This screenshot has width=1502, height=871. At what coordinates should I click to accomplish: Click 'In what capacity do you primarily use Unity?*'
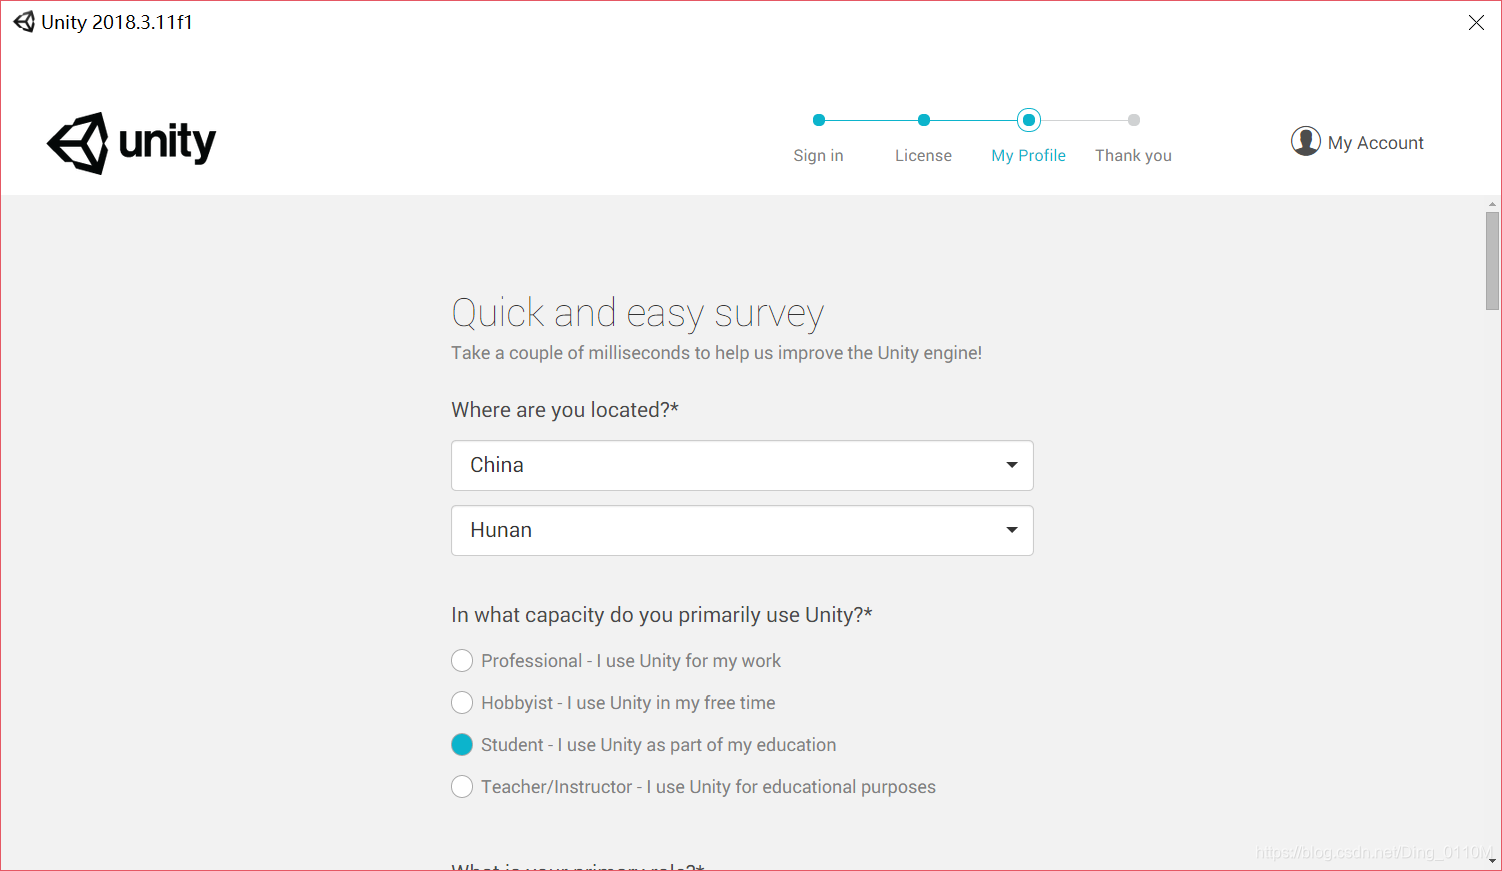(662, 615)
